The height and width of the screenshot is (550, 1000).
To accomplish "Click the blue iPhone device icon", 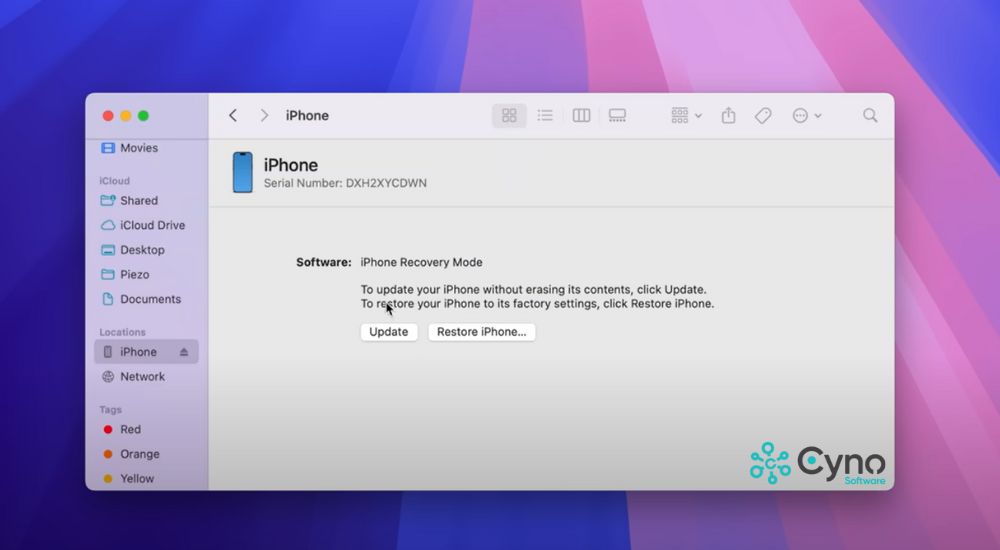I will (242, 172).
